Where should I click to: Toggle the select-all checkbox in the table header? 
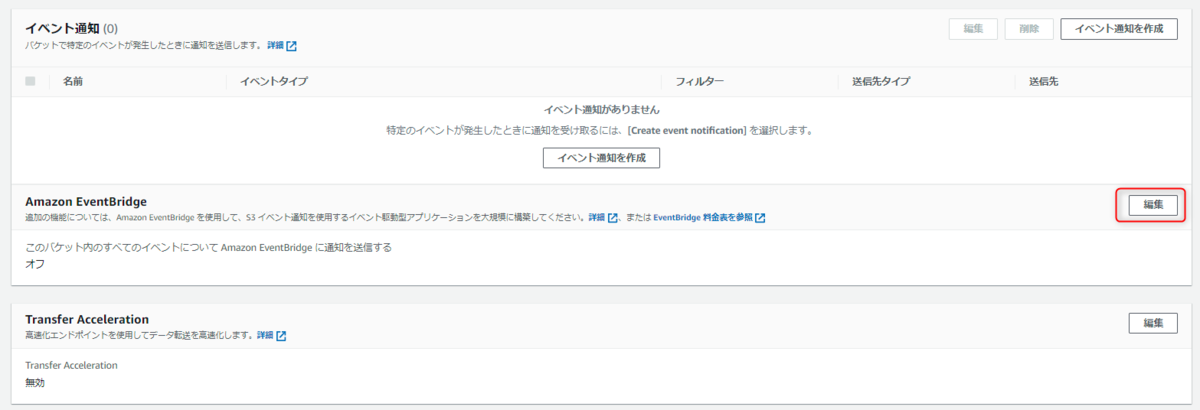(30, 81)
